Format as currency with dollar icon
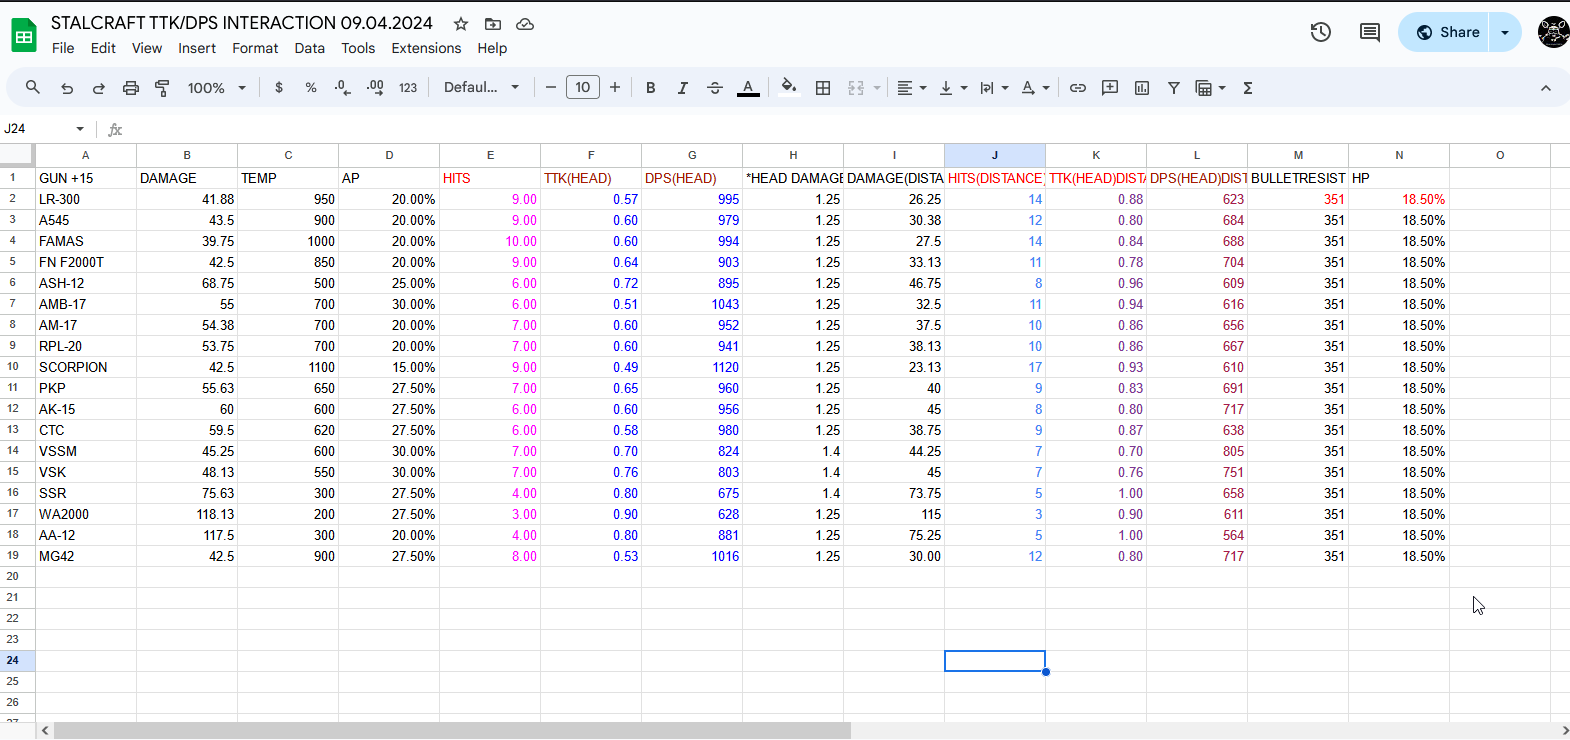This screenshot has height=740, width=1570. point(279,88)
